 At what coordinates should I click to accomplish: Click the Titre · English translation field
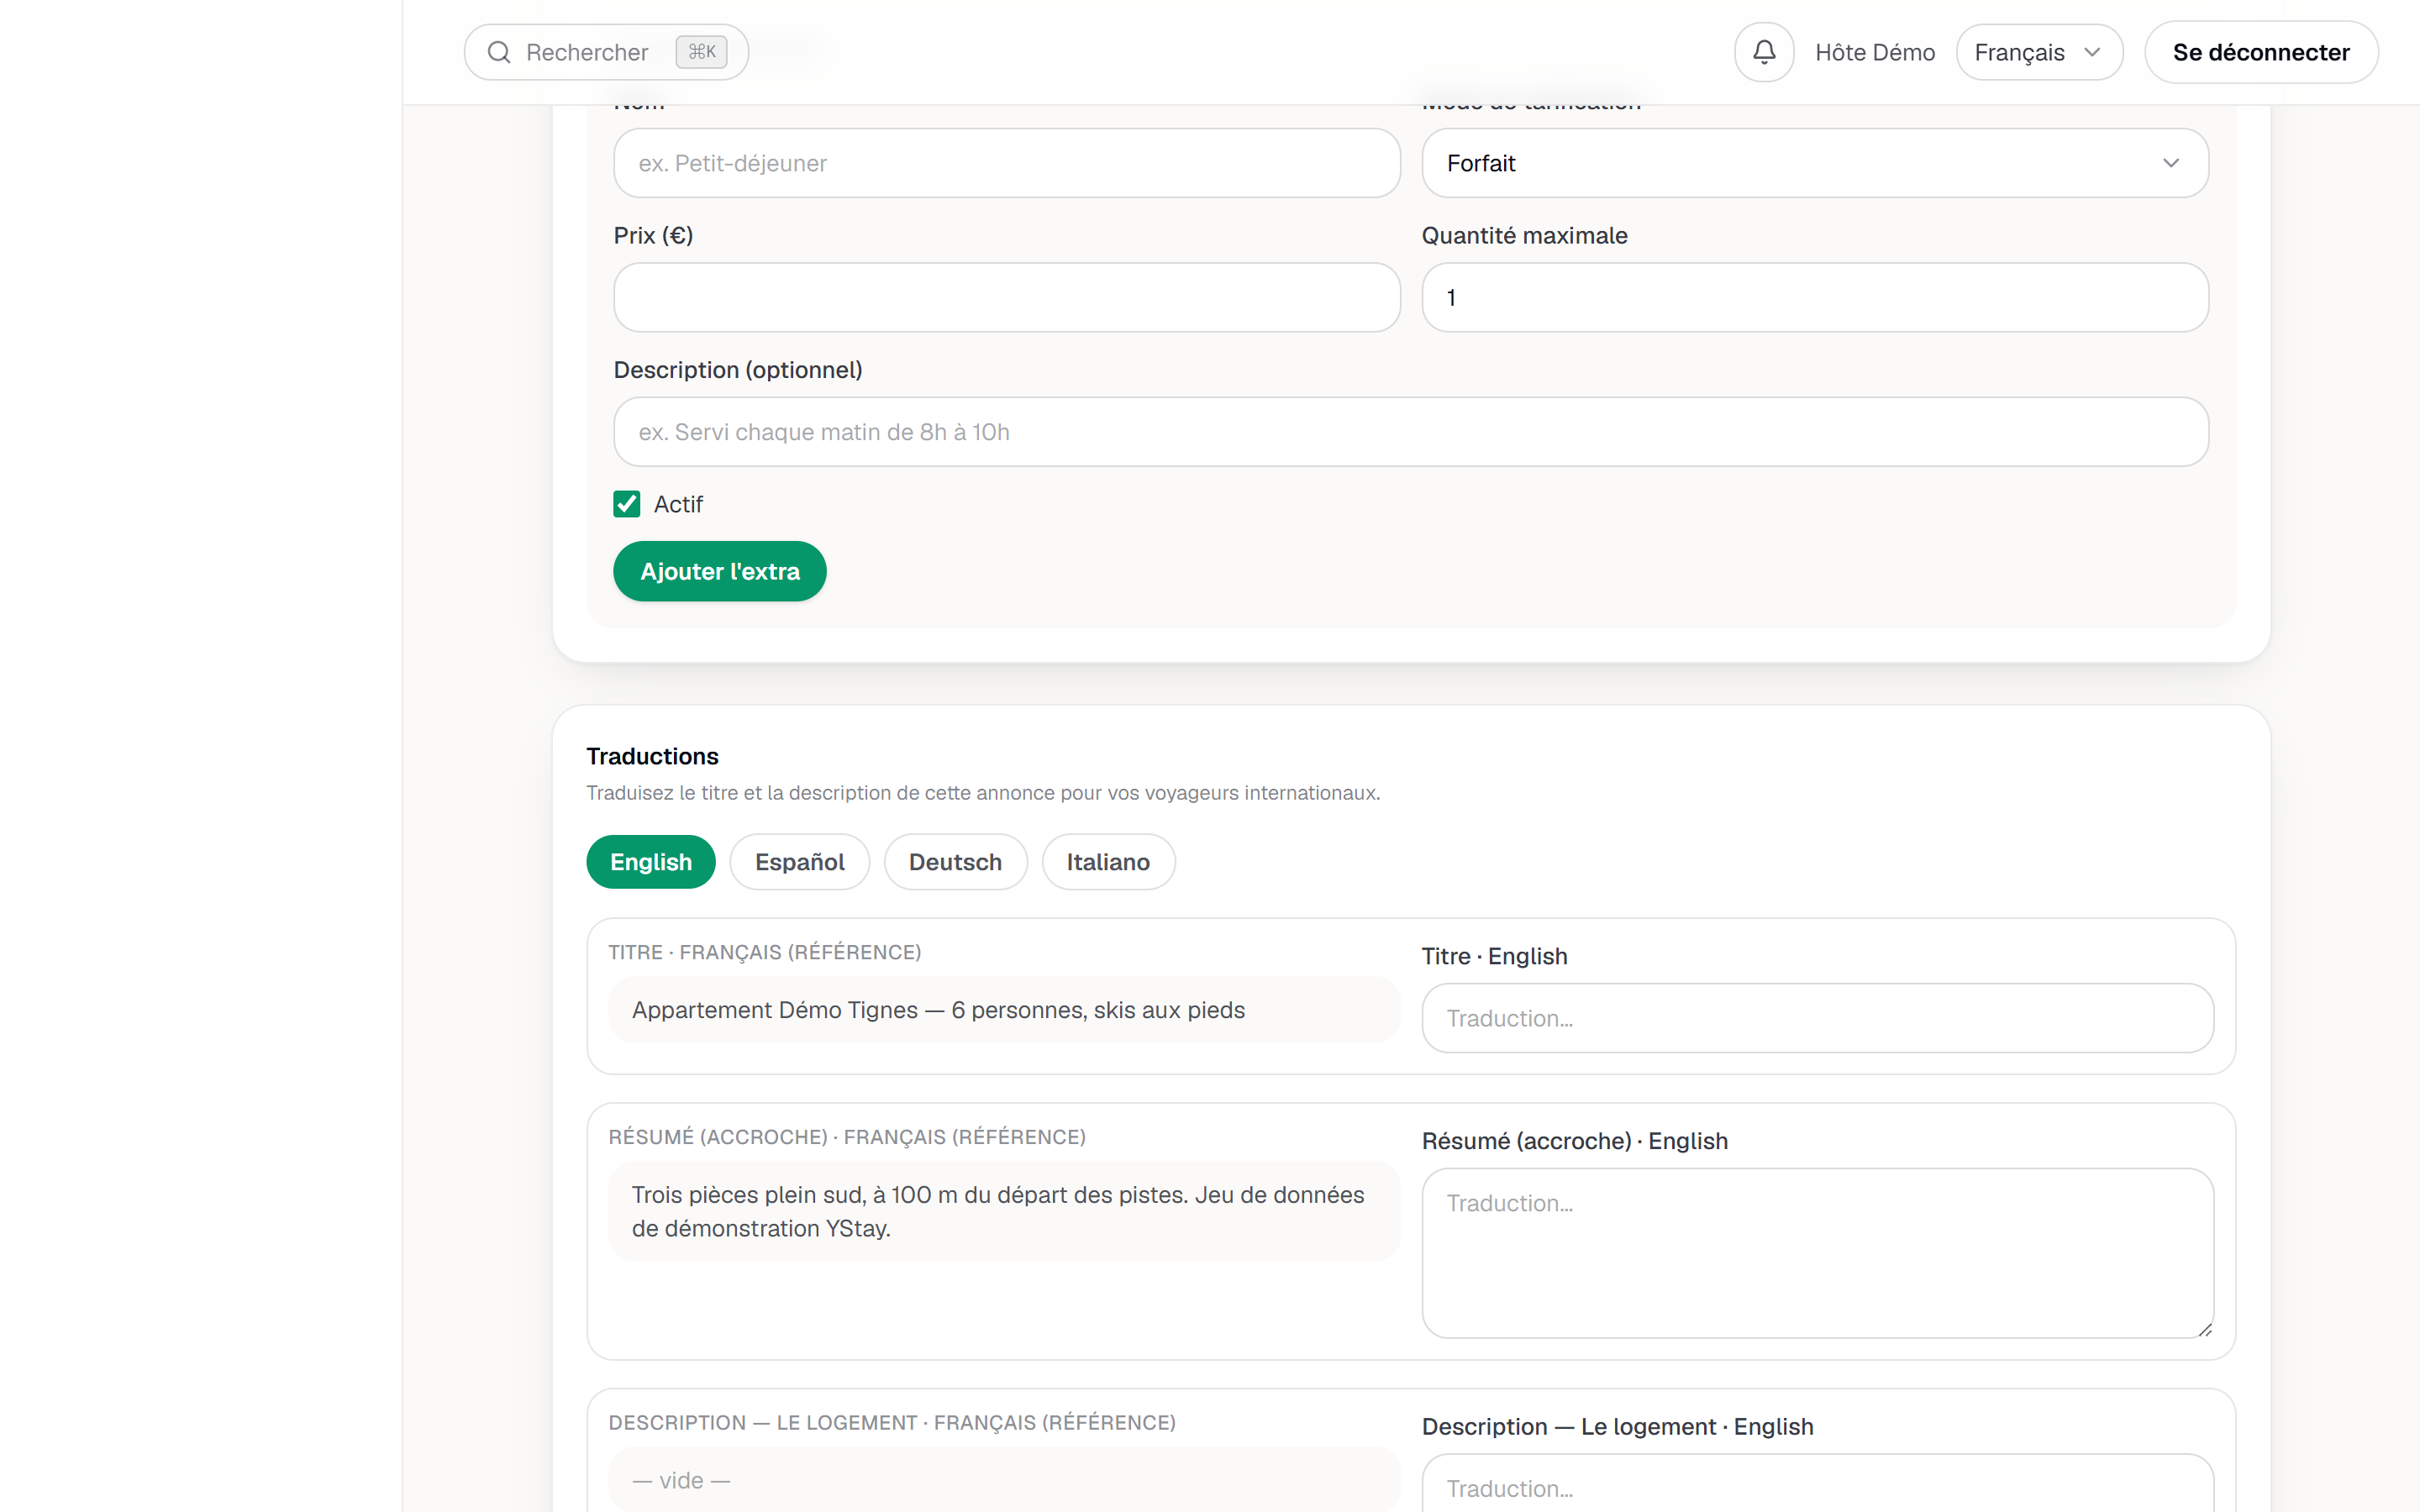1818,1018
